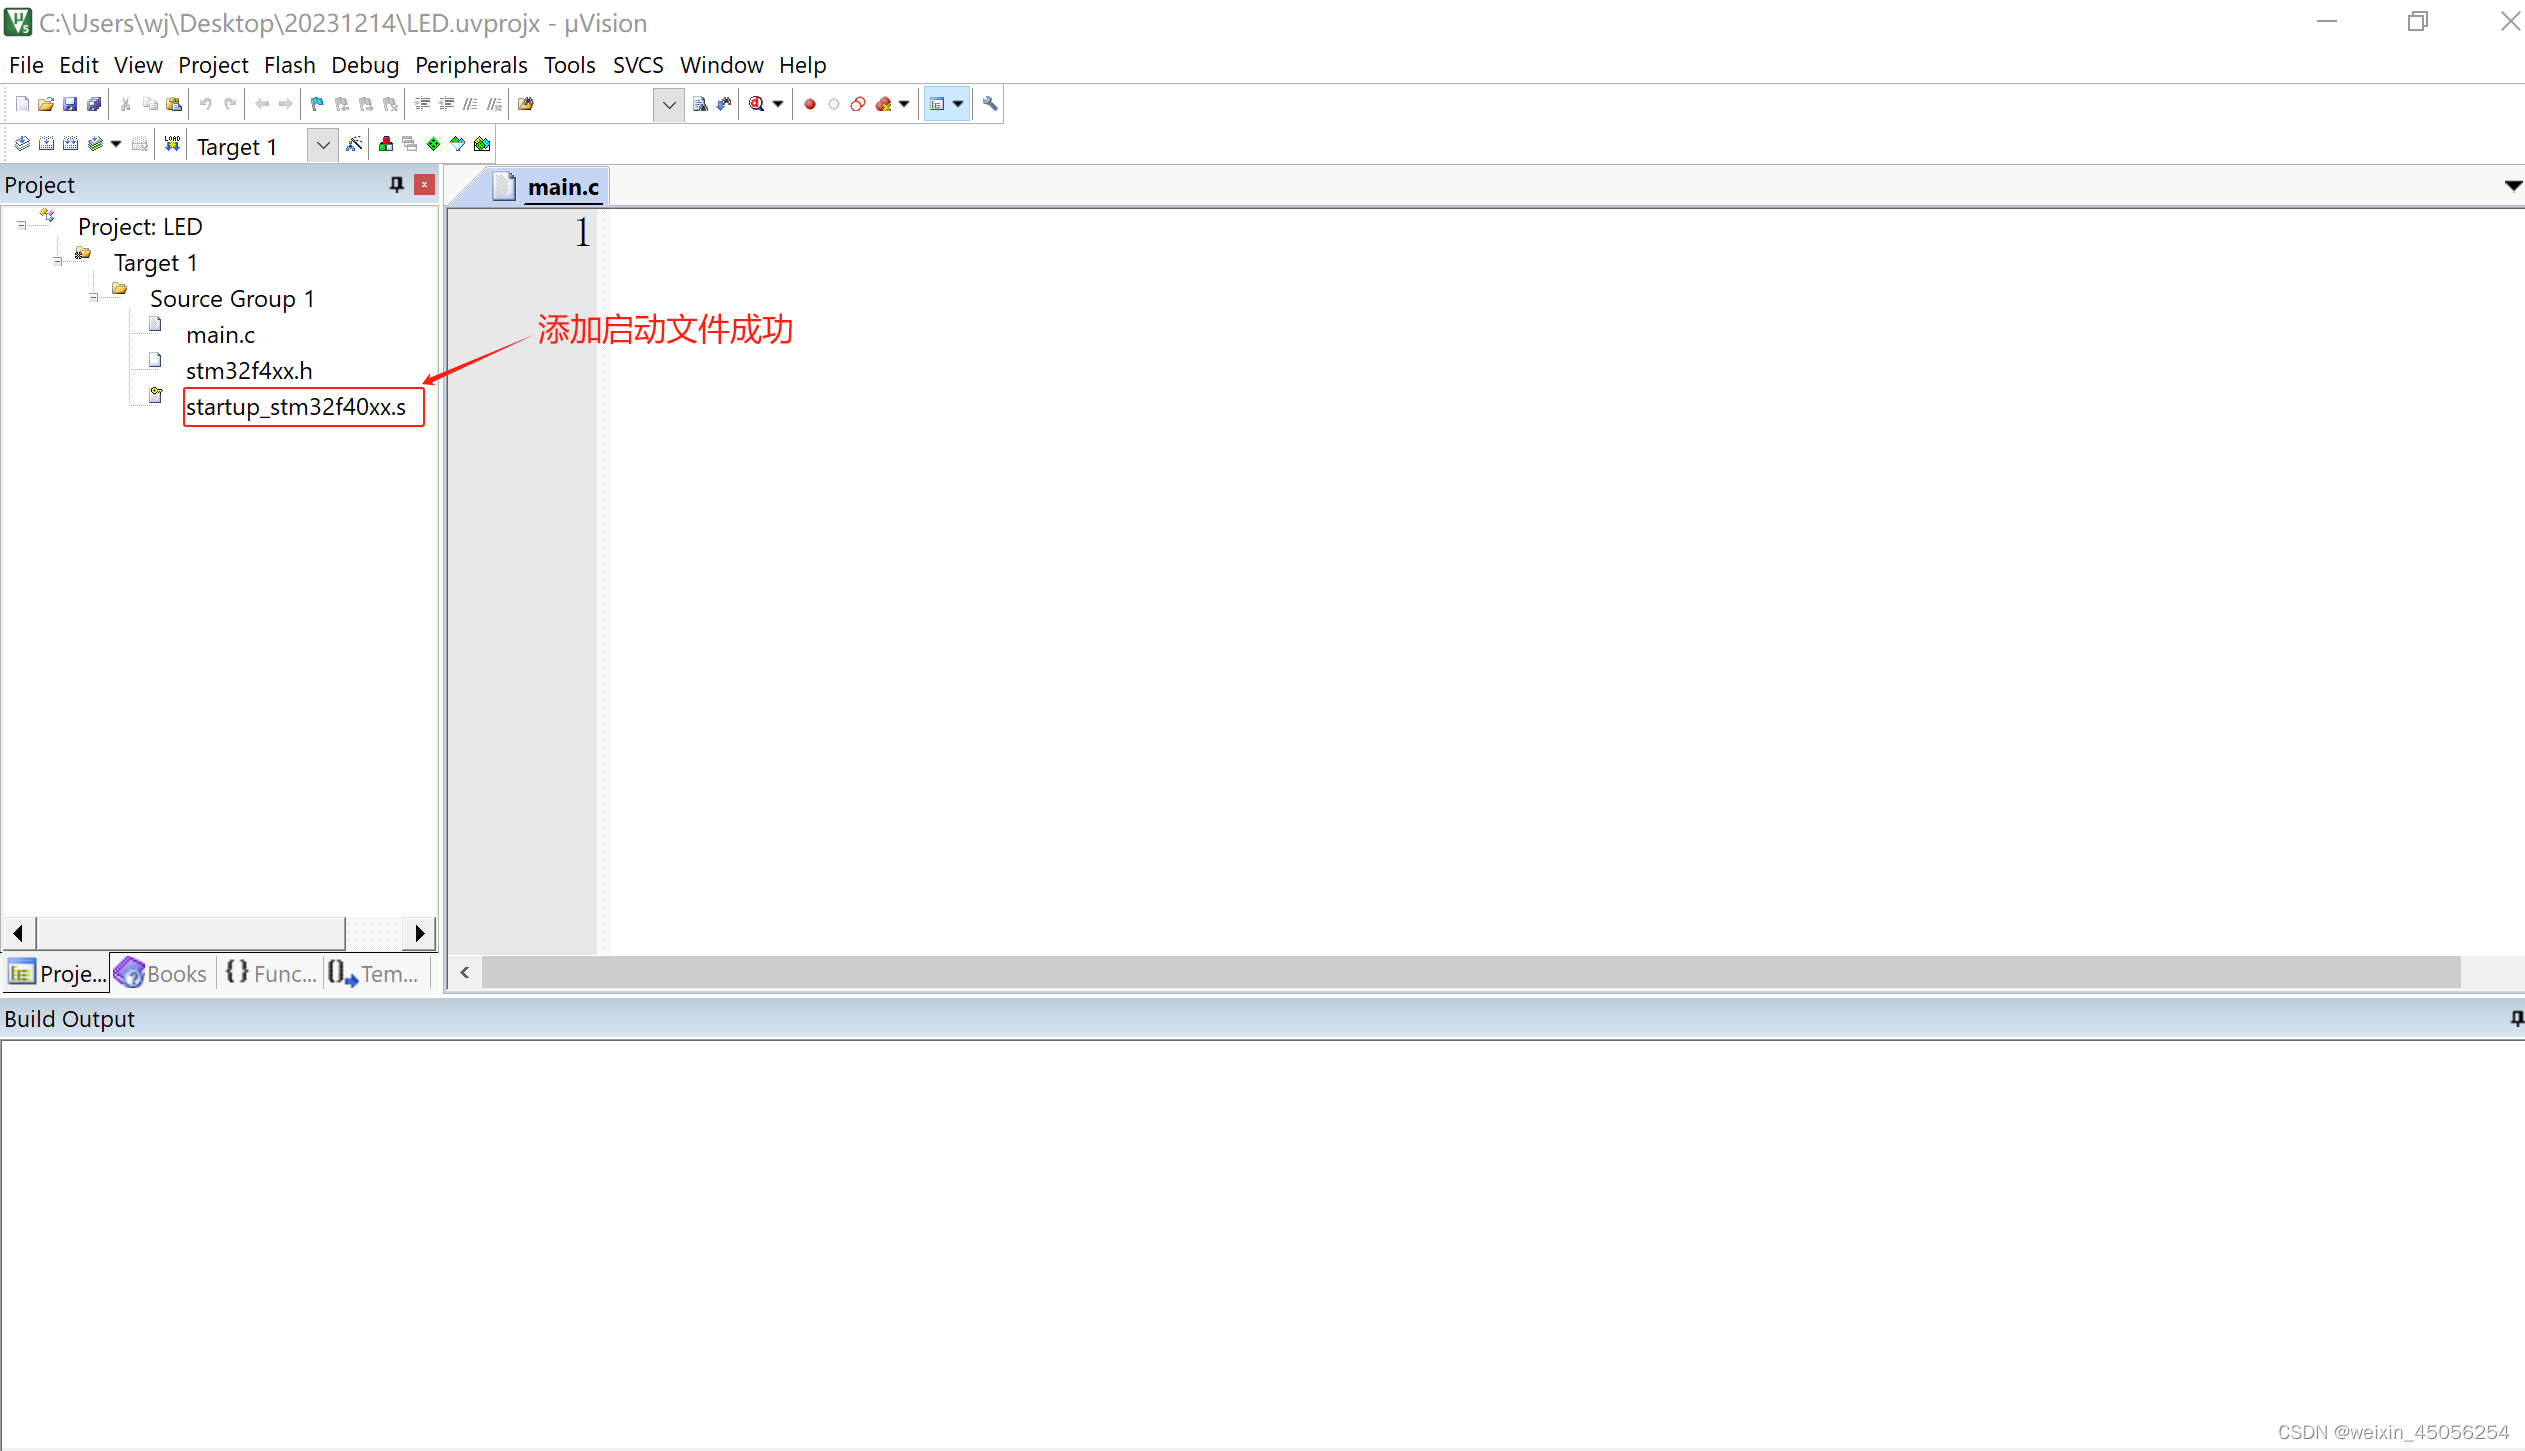2525x1451 pixels.
Task: Switch to the Functions panel tab
Action: coord(271,973)
